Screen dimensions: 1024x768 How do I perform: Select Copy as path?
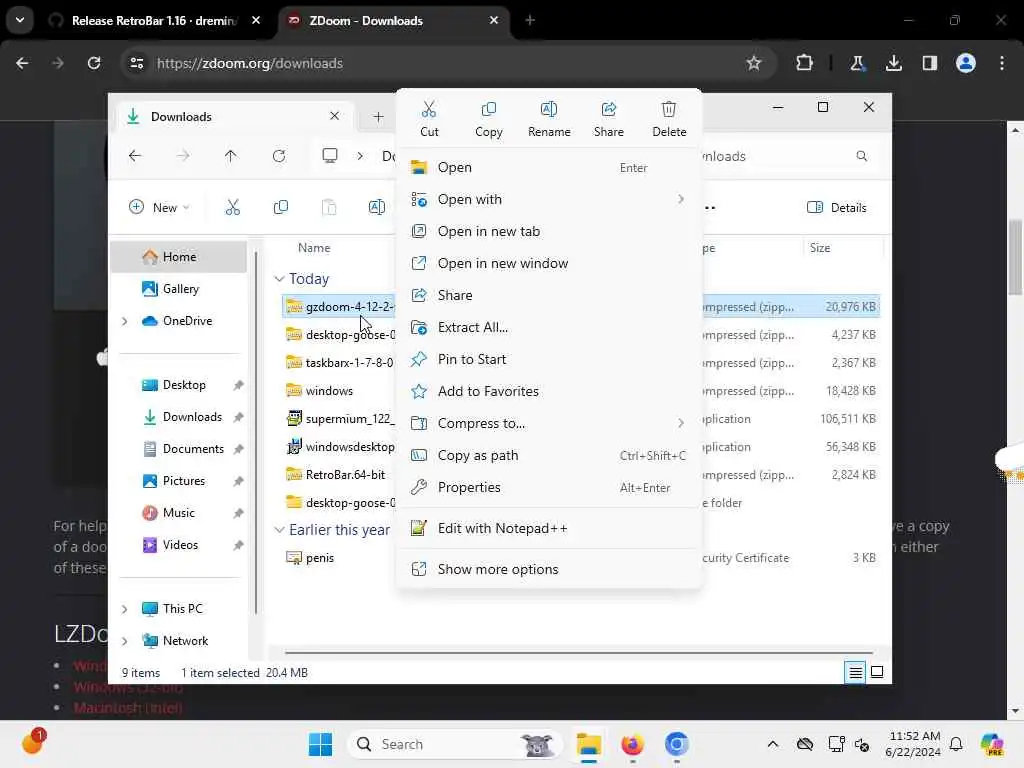[x=549, y=455]
